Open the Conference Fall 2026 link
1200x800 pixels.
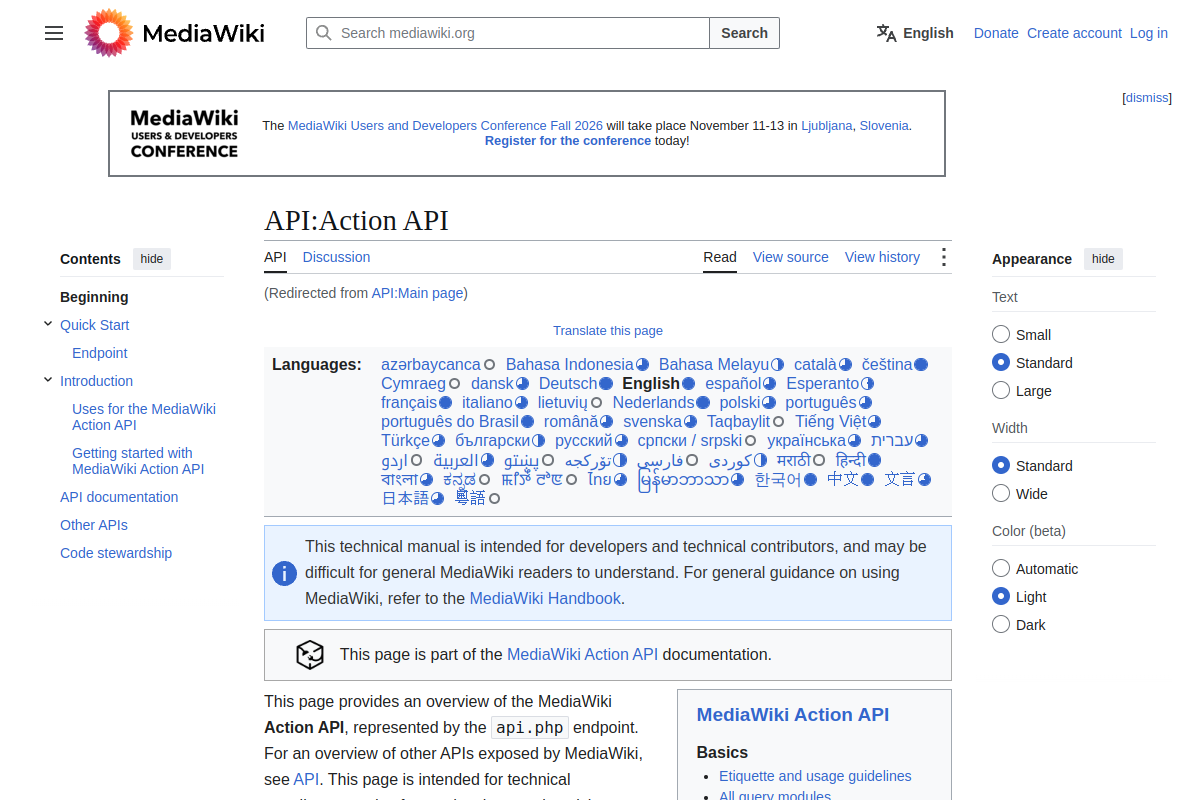pos(445,126)
